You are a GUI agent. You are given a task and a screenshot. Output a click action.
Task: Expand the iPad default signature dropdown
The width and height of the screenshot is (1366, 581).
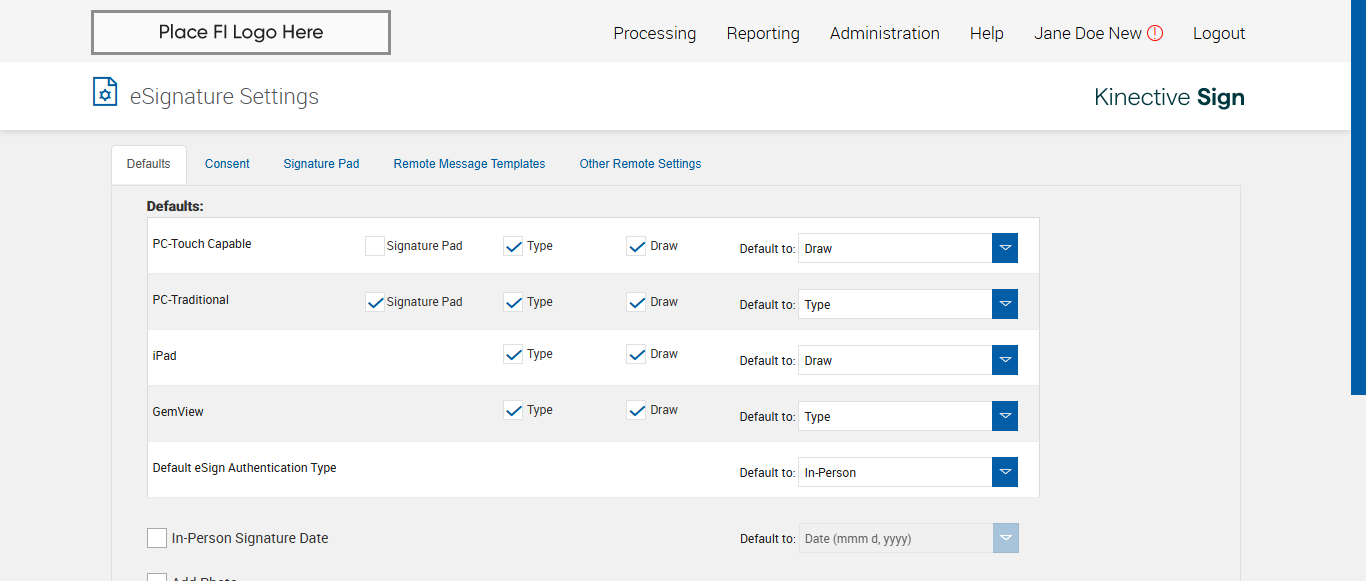coord(1005,360)
